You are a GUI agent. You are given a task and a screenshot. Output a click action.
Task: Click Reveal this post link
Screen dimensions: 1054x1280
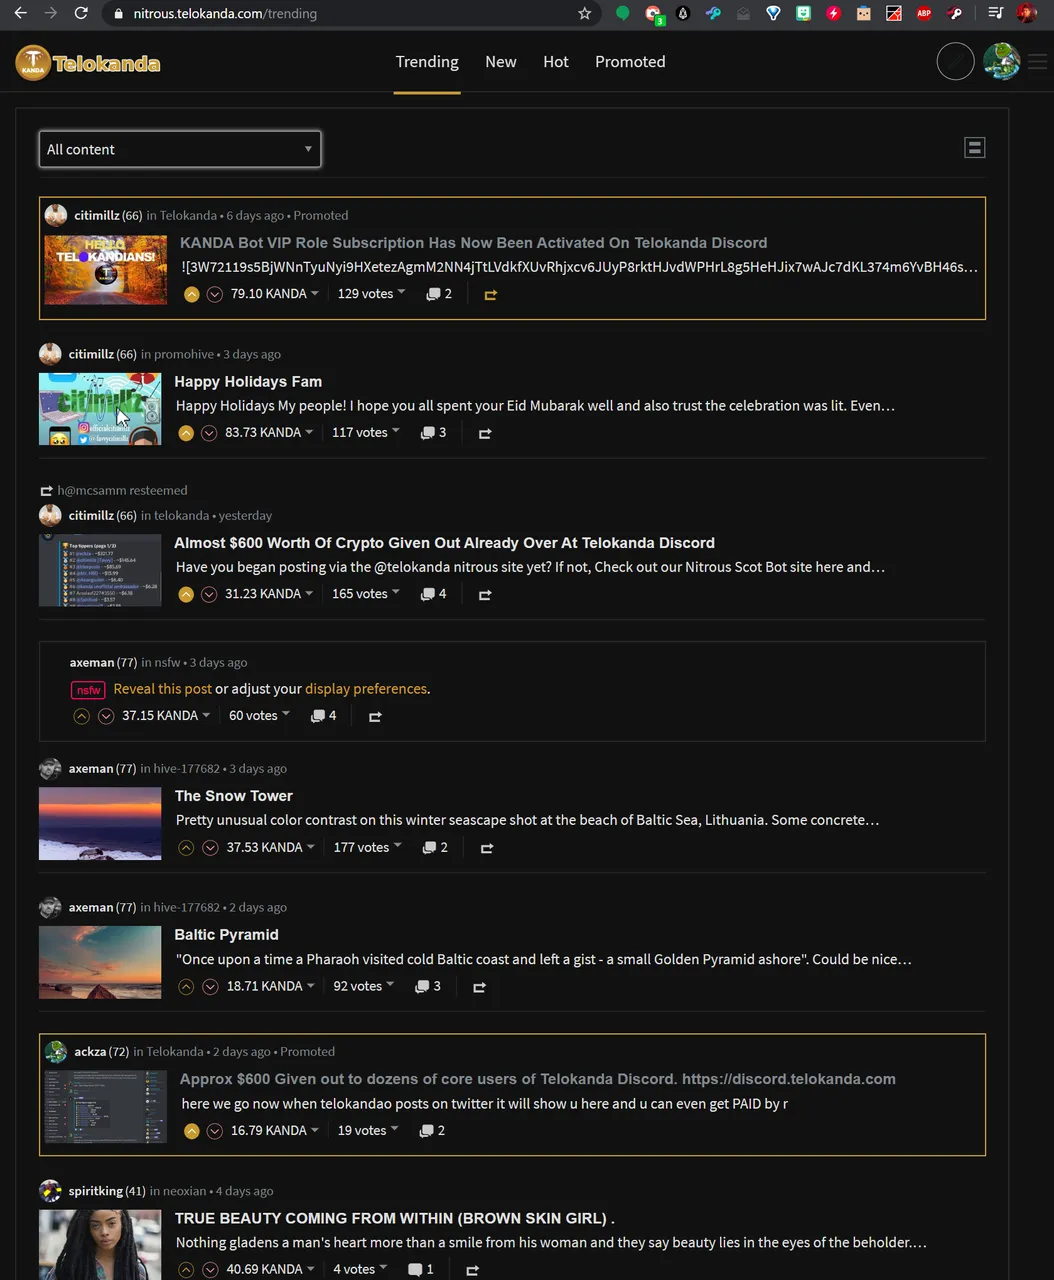point(162,689)
